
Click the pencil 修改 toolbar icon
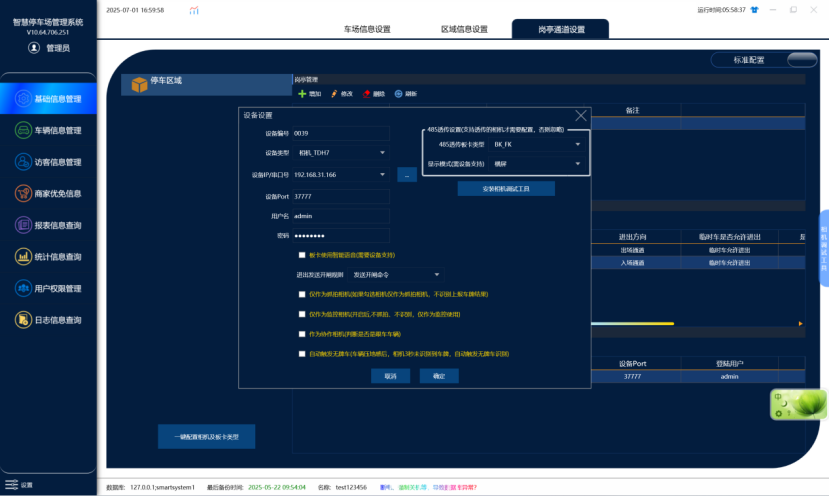334,94
